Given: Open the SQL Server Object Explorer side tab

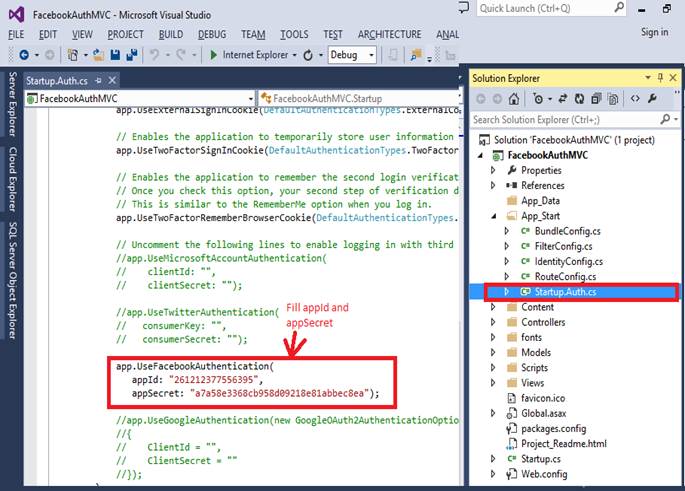Looking at the screenshot, I should coord(13,280).
